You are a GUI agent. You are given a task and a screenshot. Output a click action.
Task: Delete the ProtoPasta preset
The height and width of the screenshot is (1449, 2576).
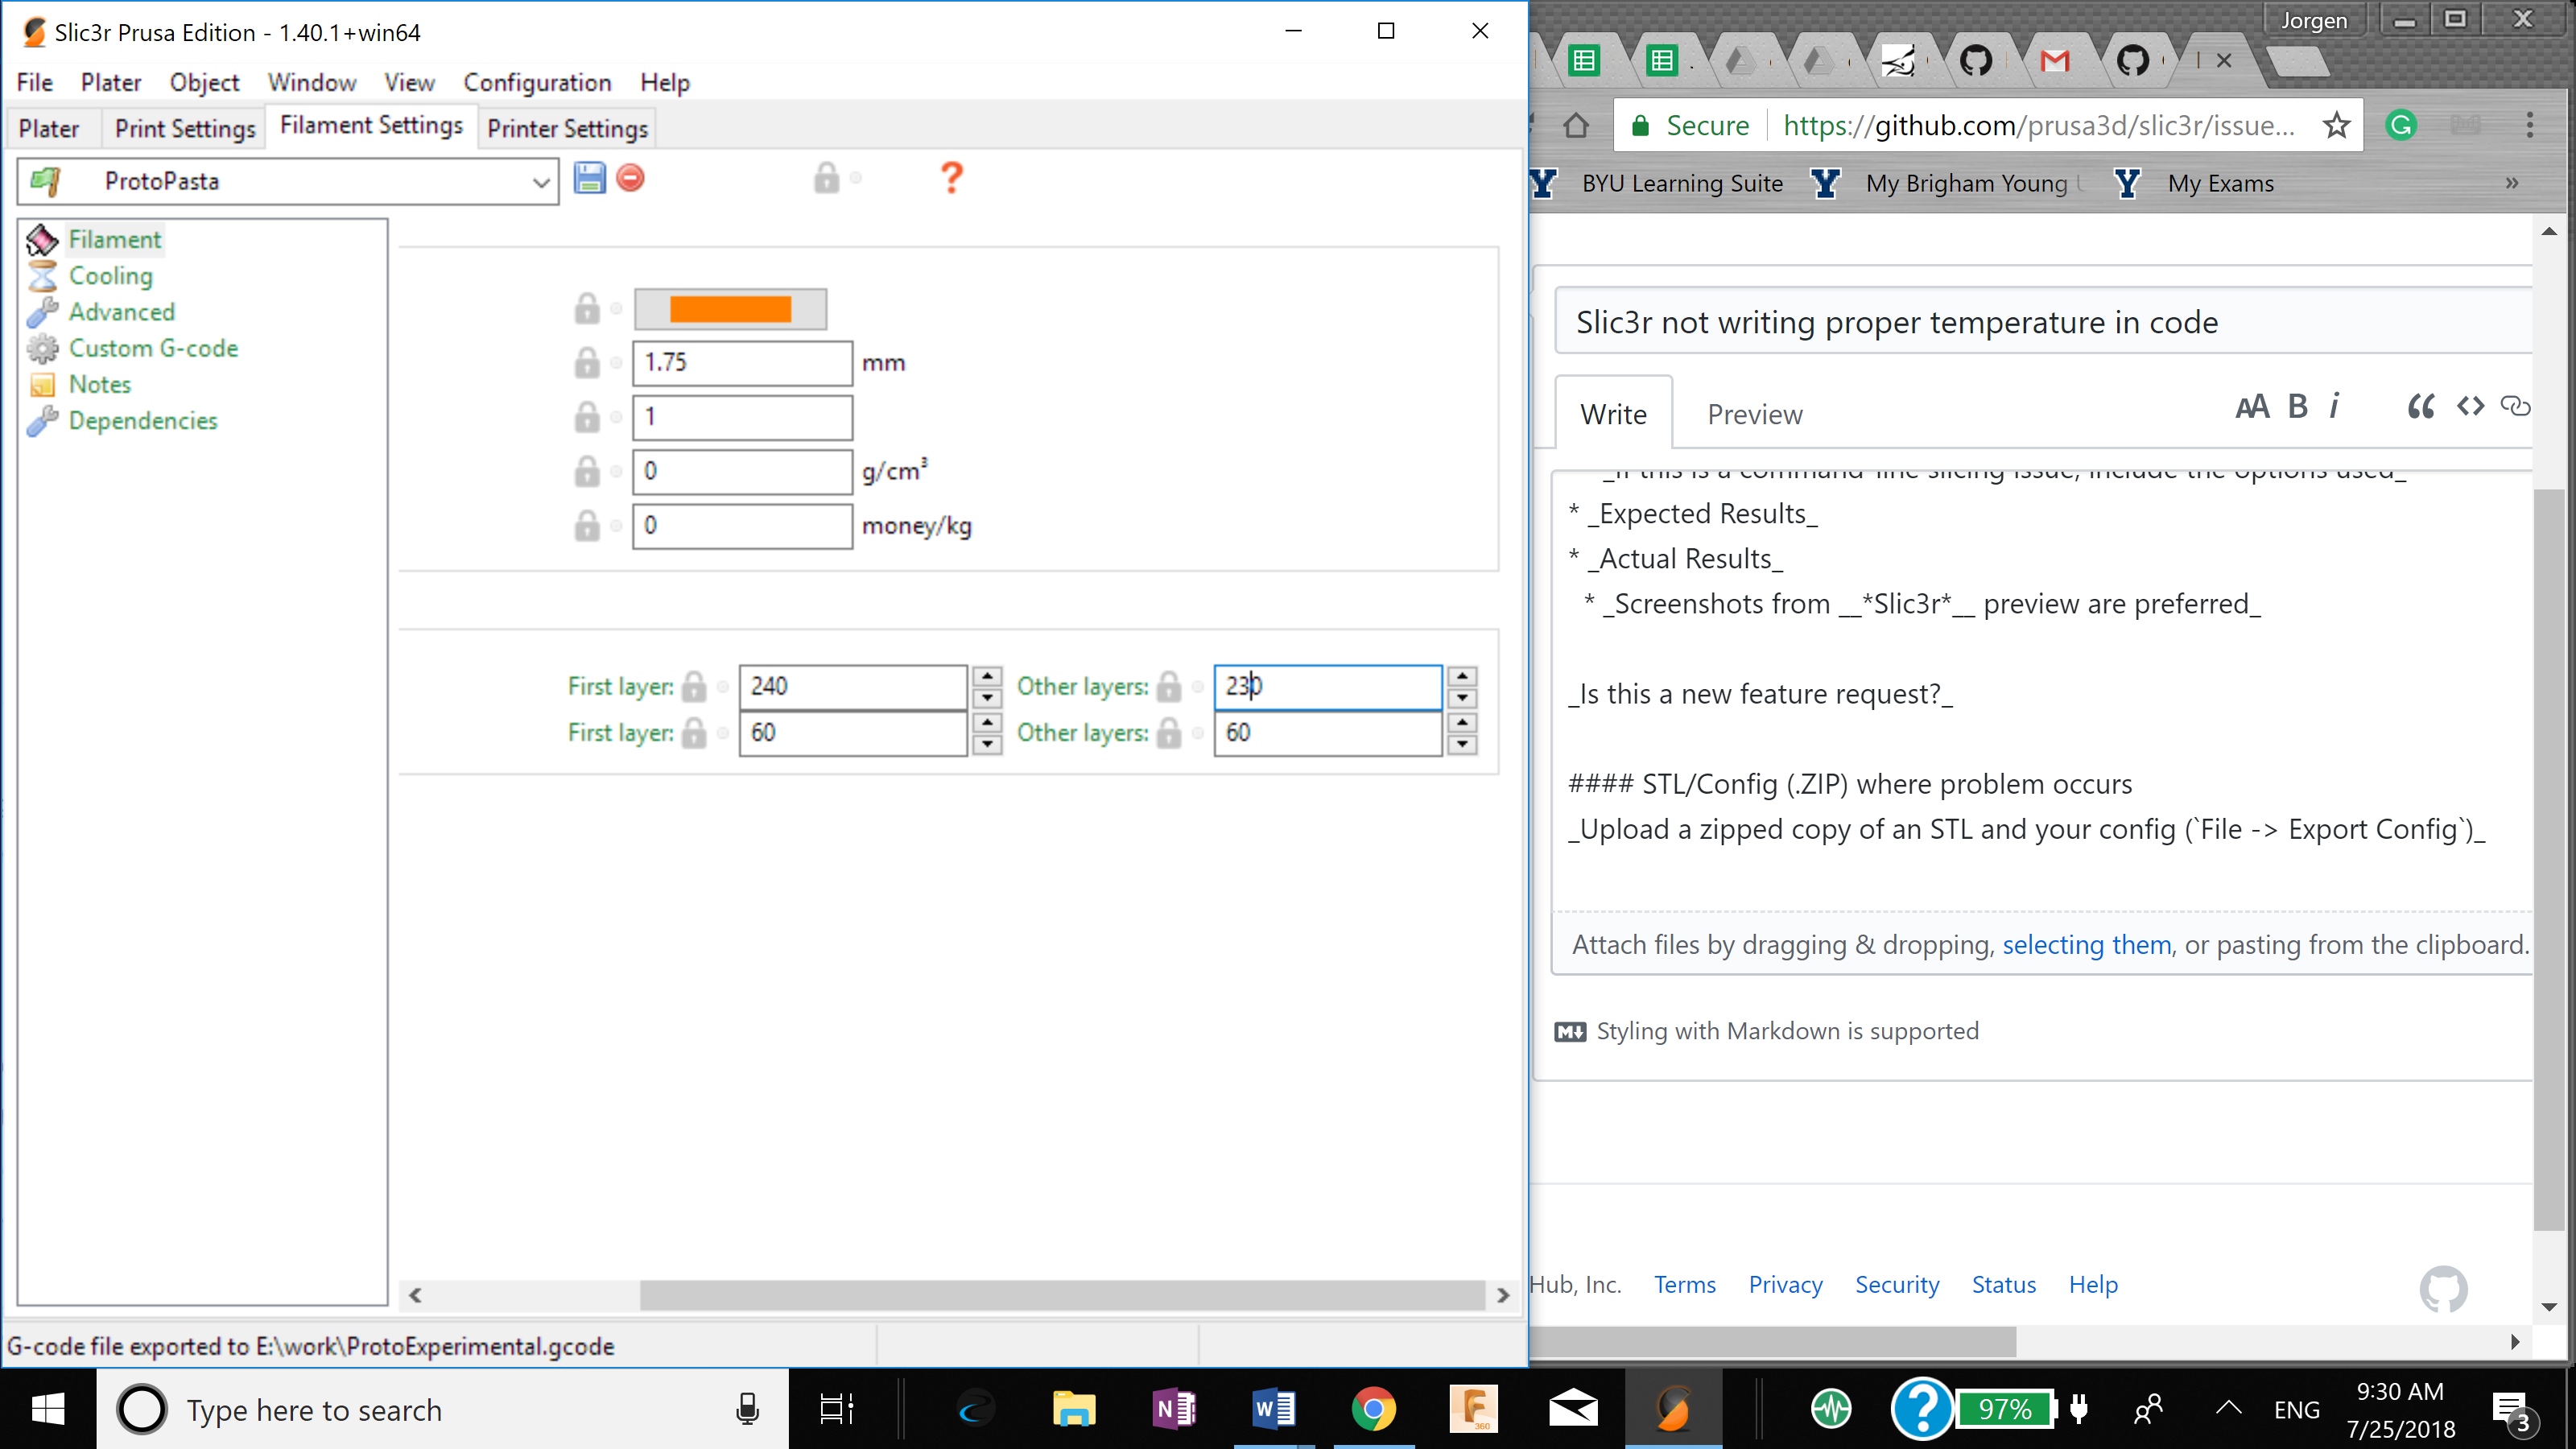coord(630,178)
